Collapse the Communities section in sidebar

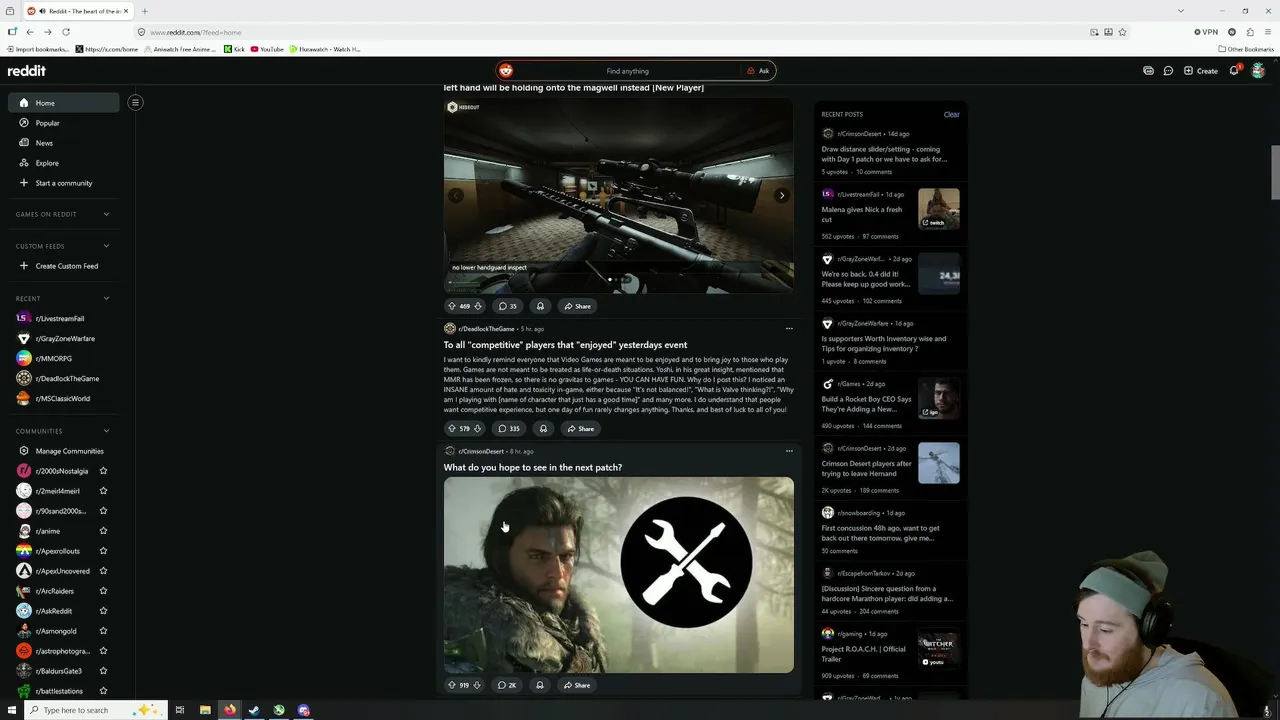tap(106, 431)
